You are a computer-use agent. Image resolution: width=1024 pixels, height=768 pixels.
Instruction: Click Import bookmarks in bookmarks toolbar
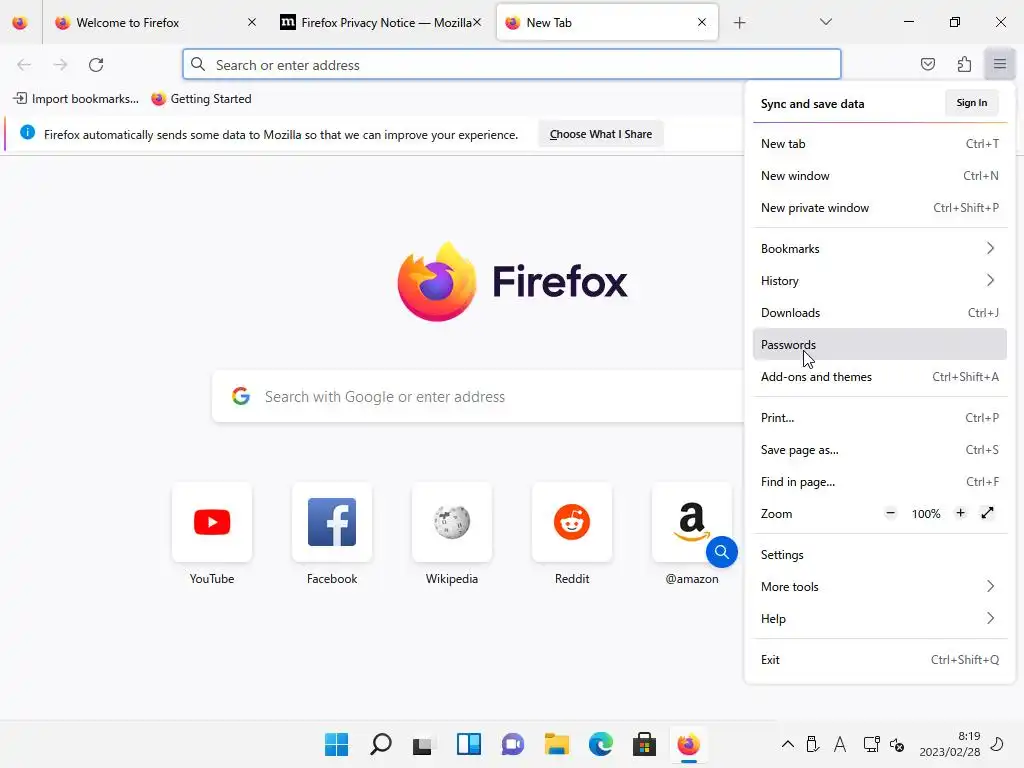(76, 99)
